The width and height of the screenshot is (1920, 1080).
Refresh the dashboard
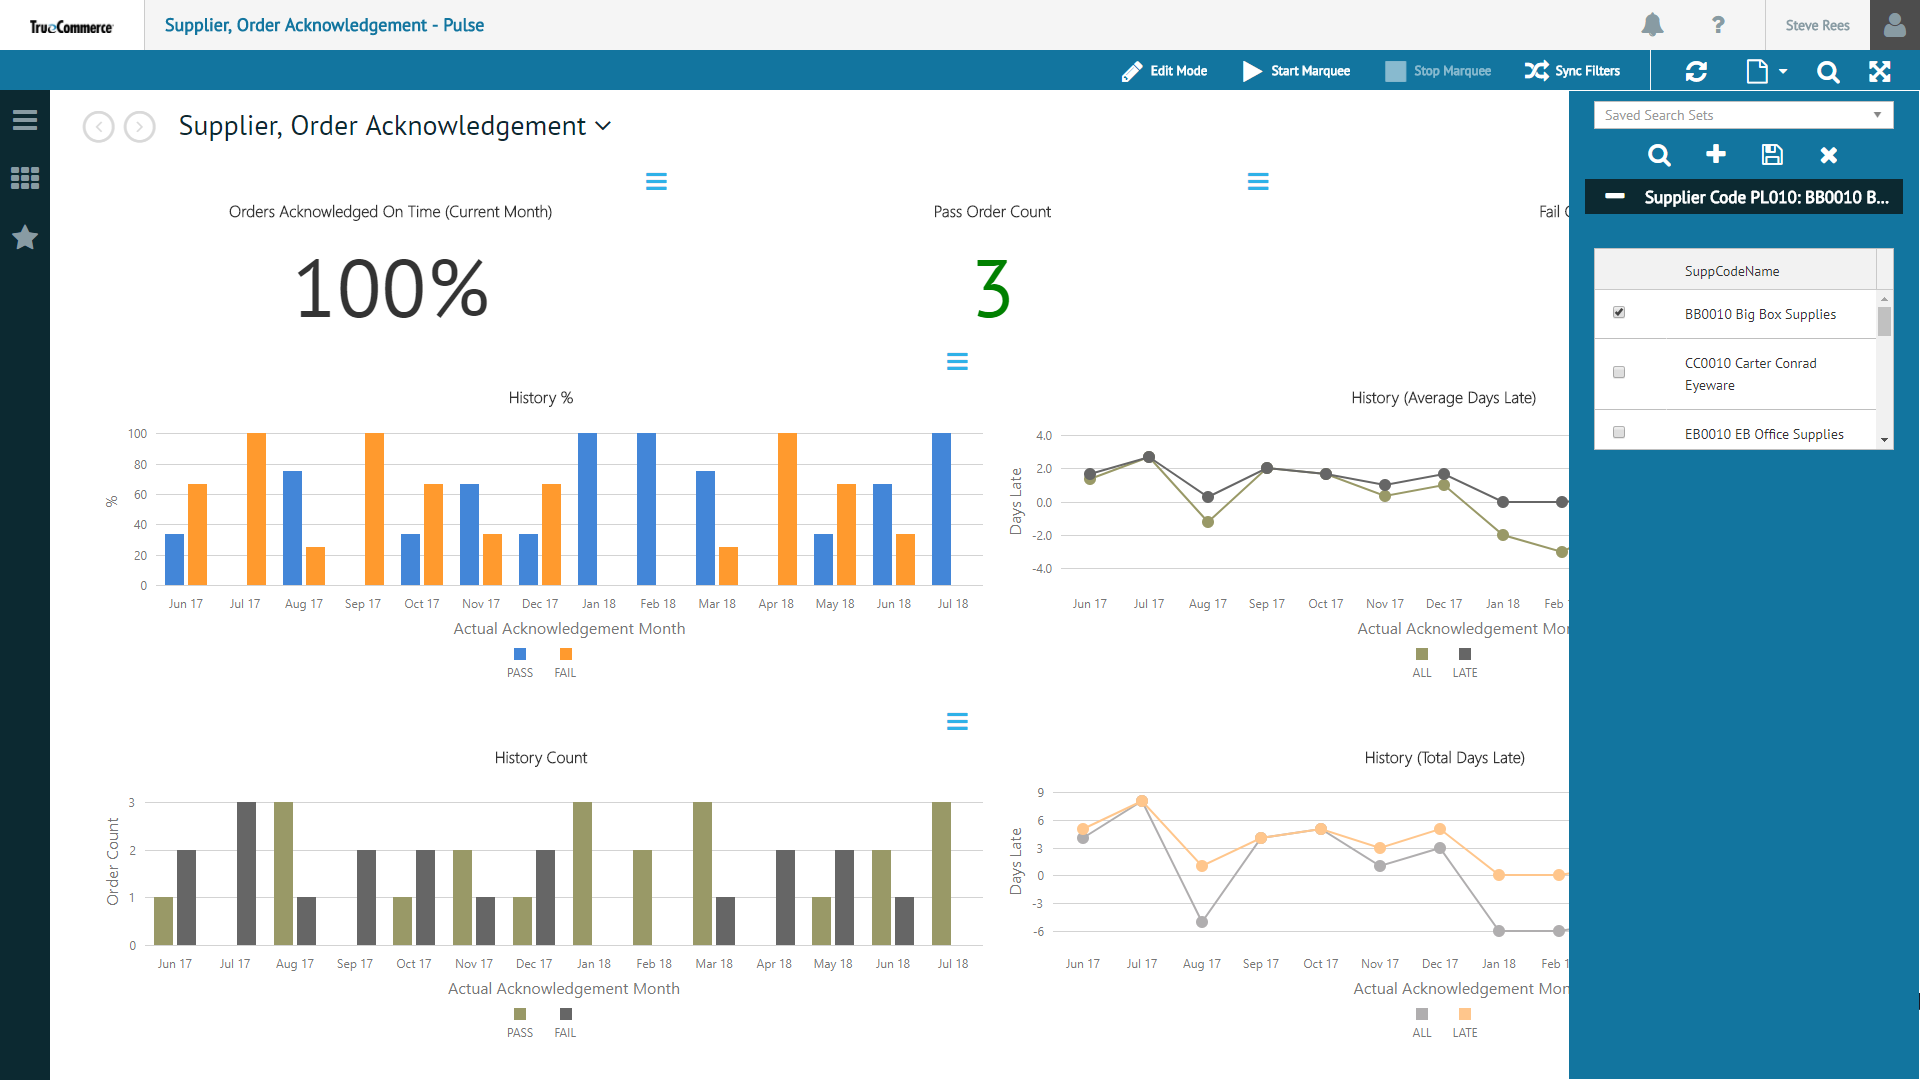tap(1696, 71)
